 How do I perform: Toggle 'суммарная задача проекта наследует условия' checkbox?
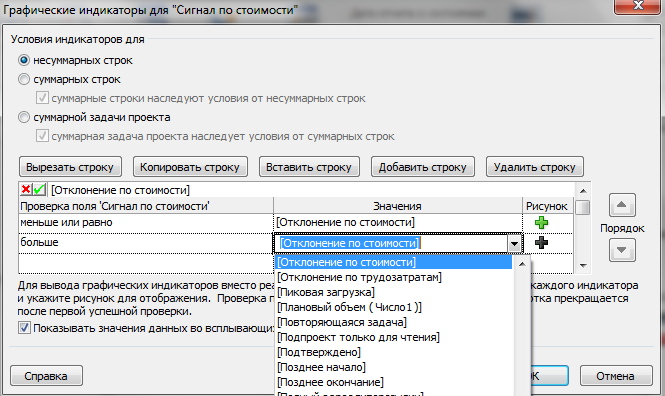(42, 136)
